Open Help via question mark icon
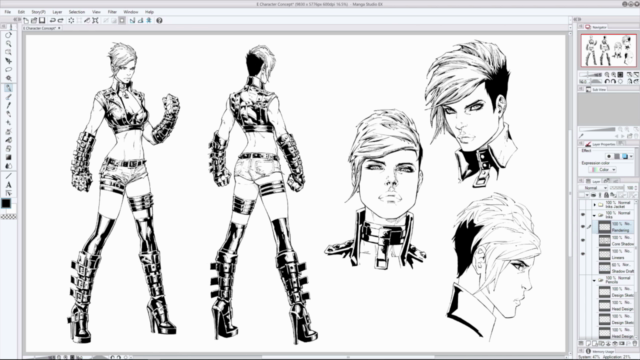Image resolution: width=640 pixels, height=360 pixels. 159,20
